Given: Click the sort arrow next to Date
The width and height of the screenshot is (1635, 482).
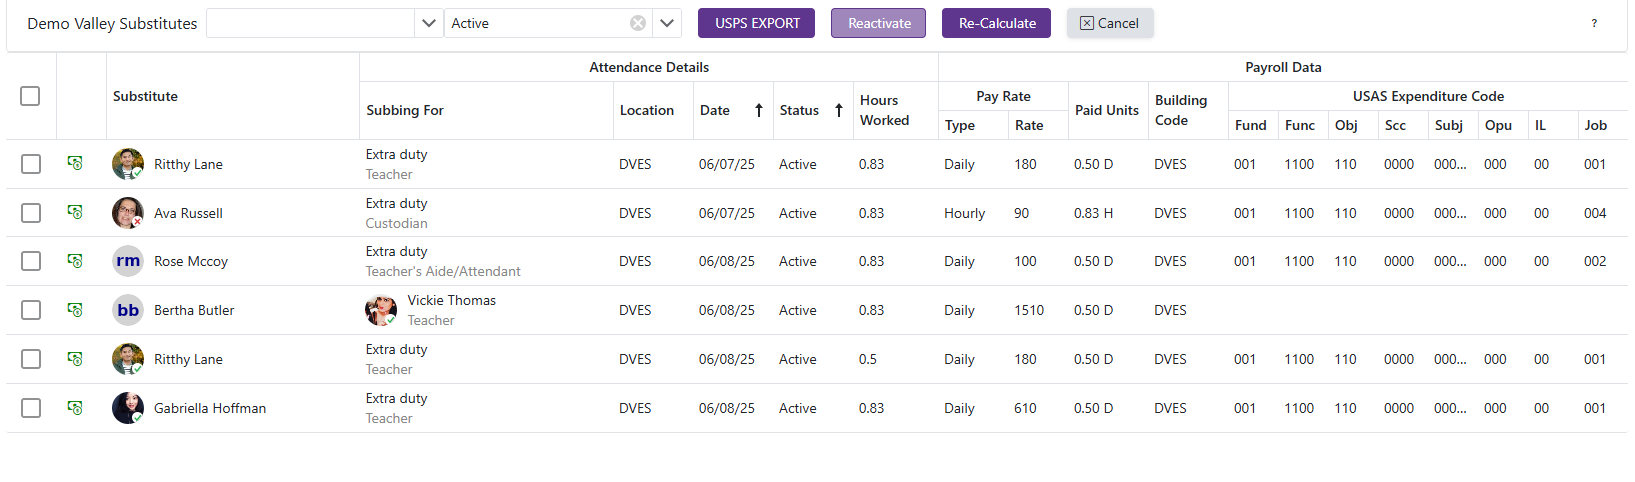Looking at the screenshot, I should coord(759,111).
